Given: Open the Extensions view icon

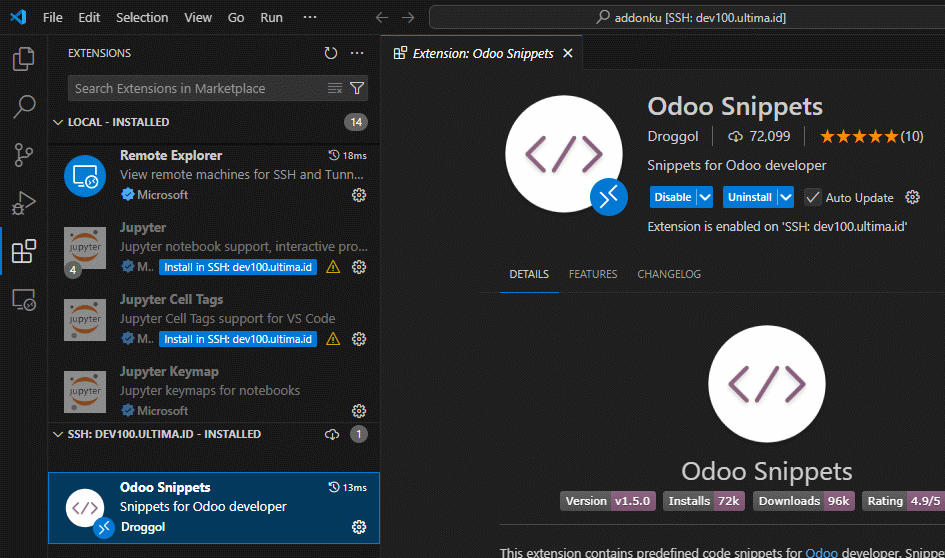Looking at the screenshot, I should click(24, 251).
